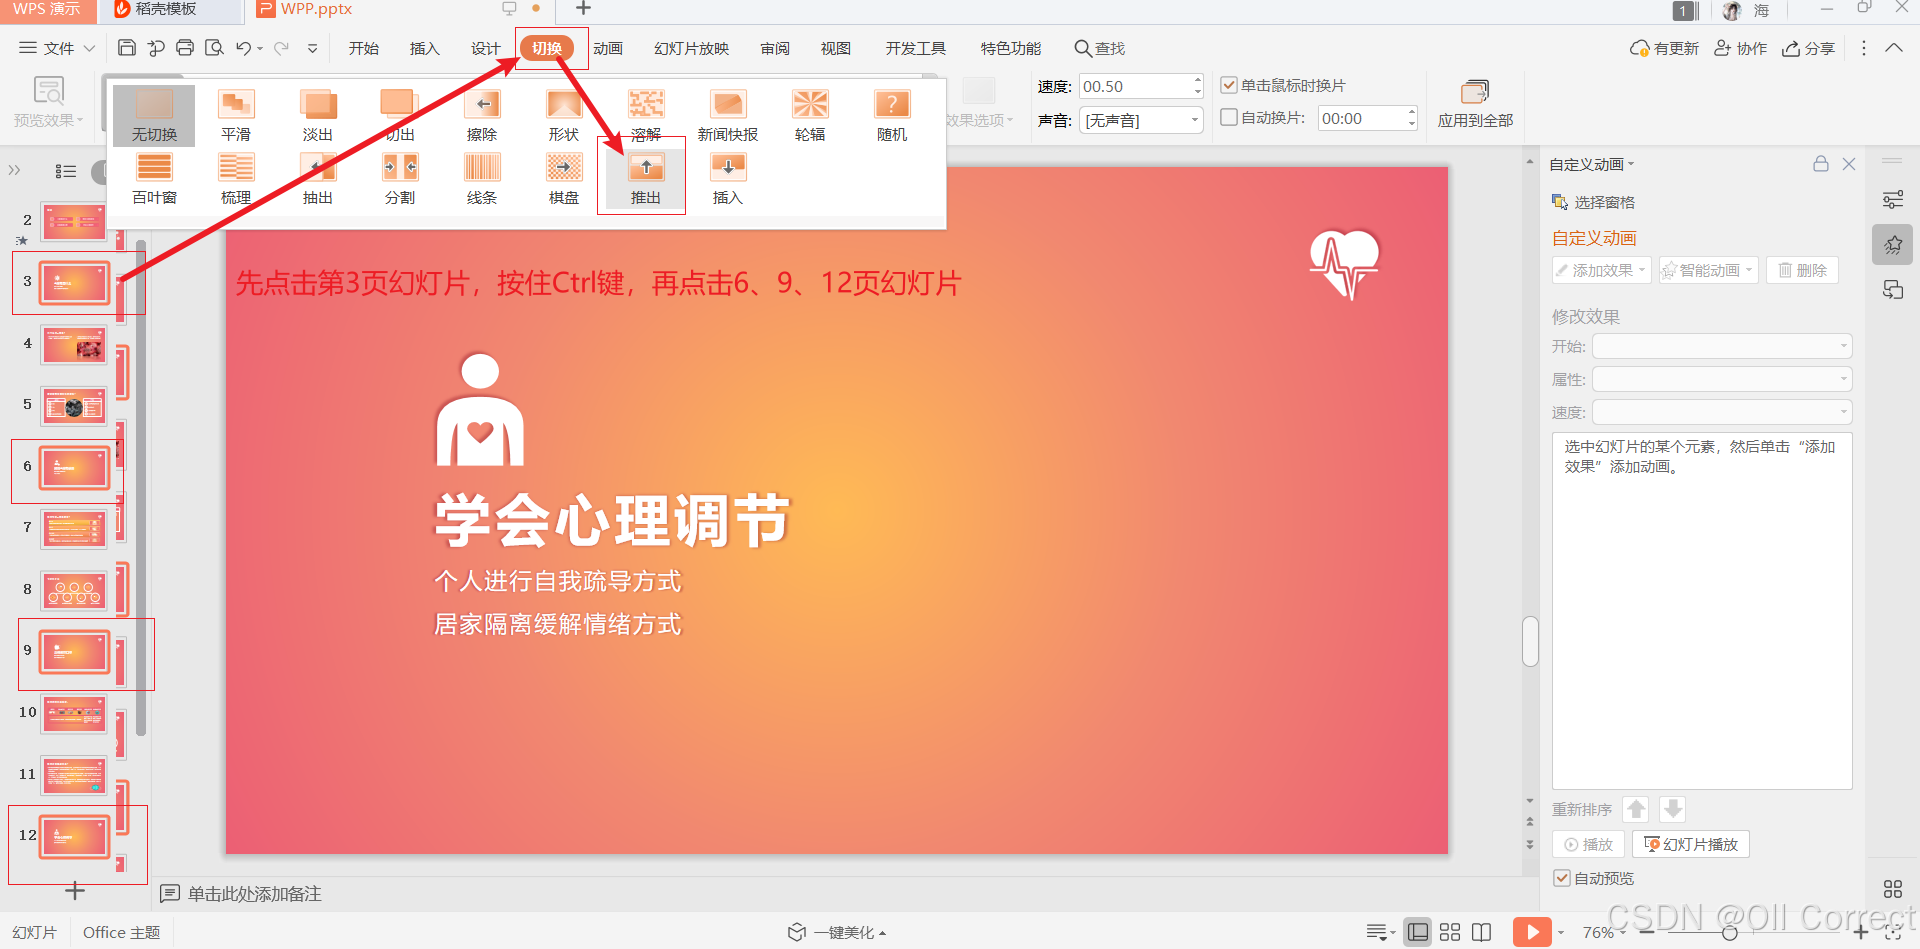Start slideshow with orange play button
This screenshot has width=1920, height=949.
coord(1532,932)
